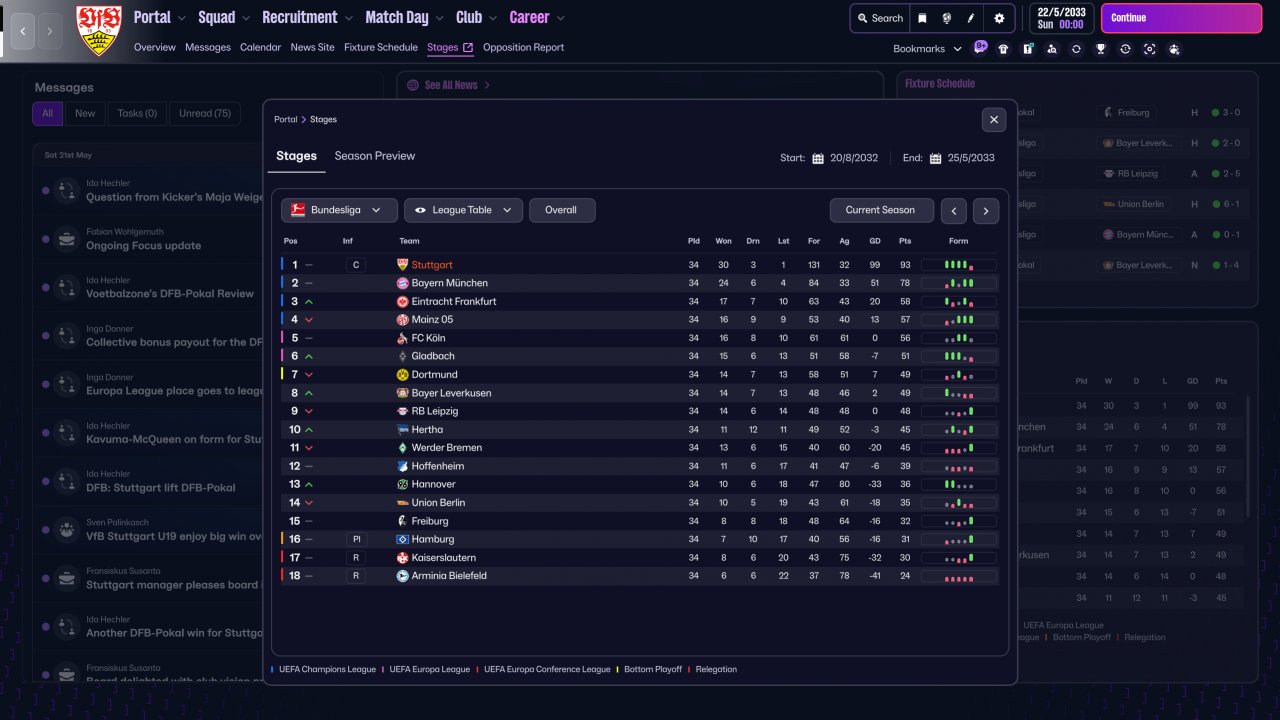Click the Search button in top bar

pos(879,18)
